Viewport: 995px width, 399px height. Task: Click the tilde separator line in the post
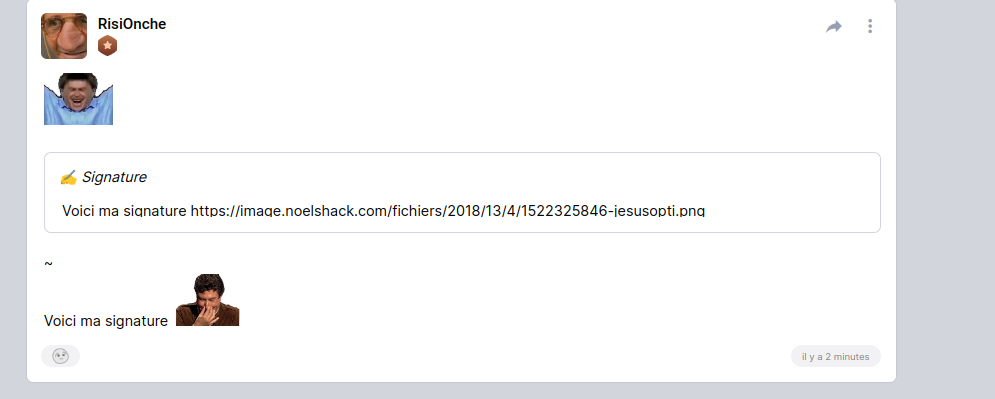tap(49, 263)
